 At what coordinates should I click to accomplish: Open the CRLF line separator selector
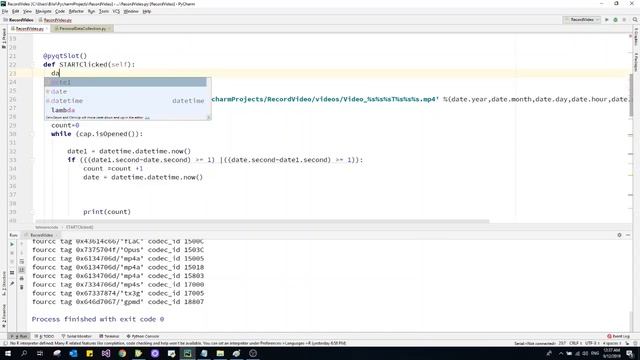575,343
